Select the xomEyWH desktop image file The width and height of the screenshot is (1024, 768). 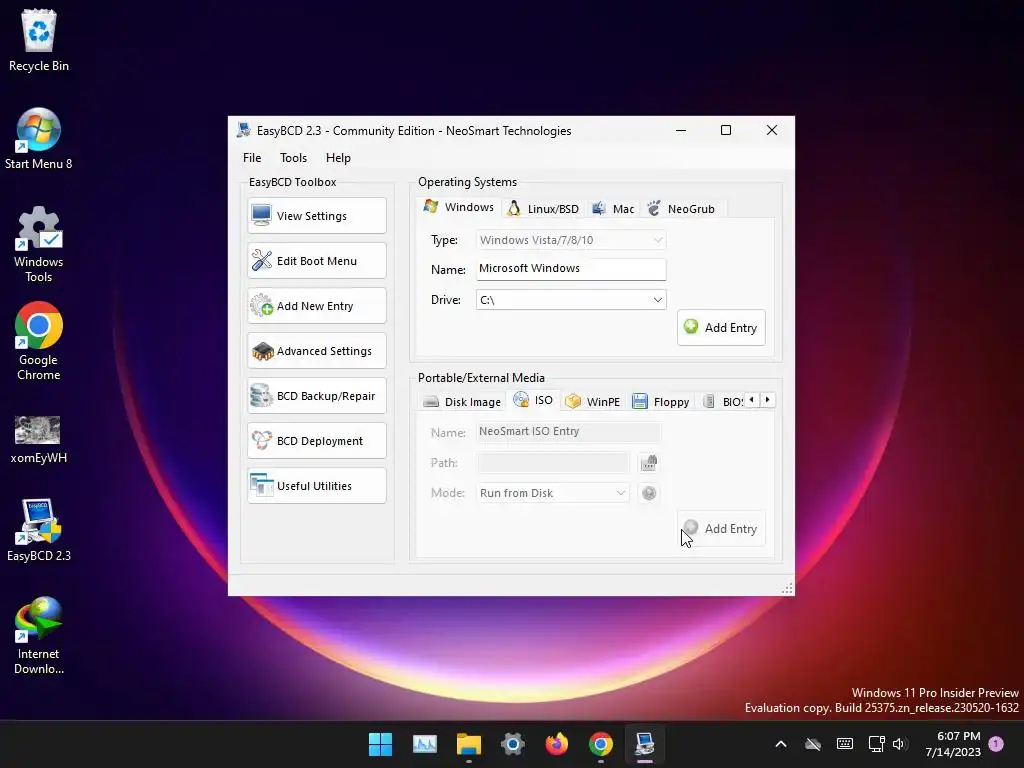pyautogui.click(x=39, y=440)
